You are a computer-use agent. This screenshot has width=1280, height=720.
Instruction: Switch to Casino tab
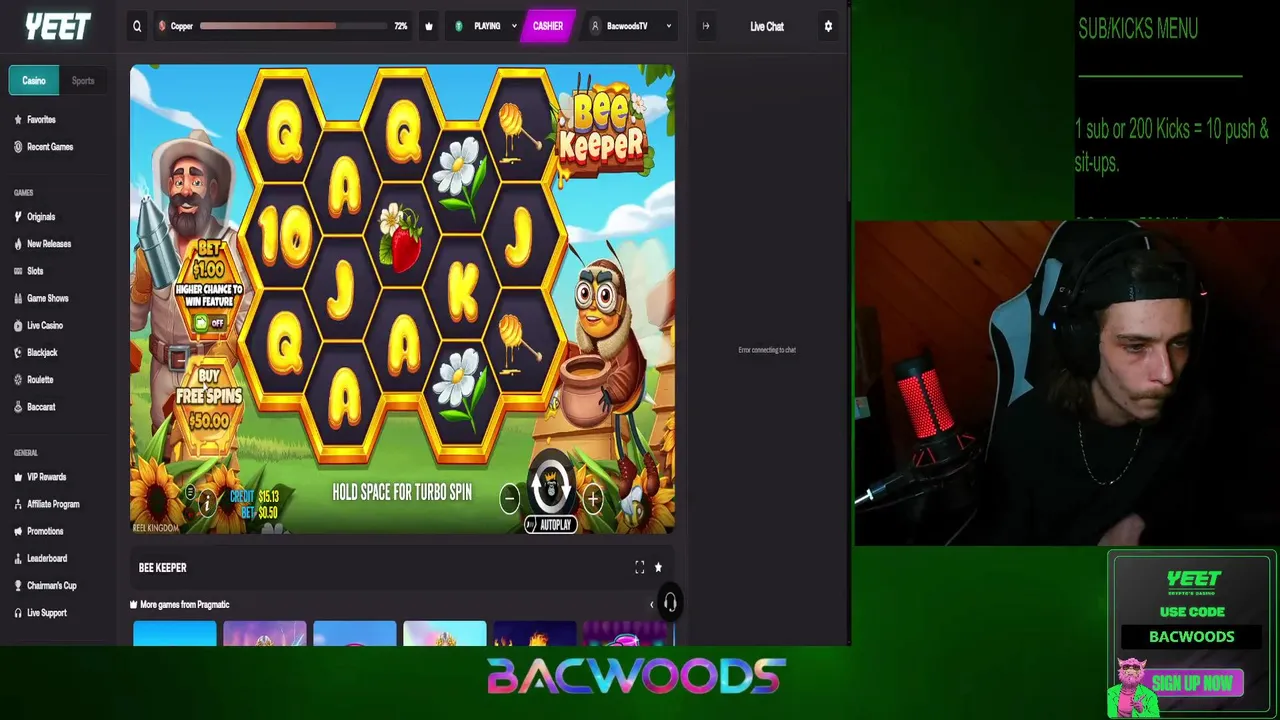34,81
